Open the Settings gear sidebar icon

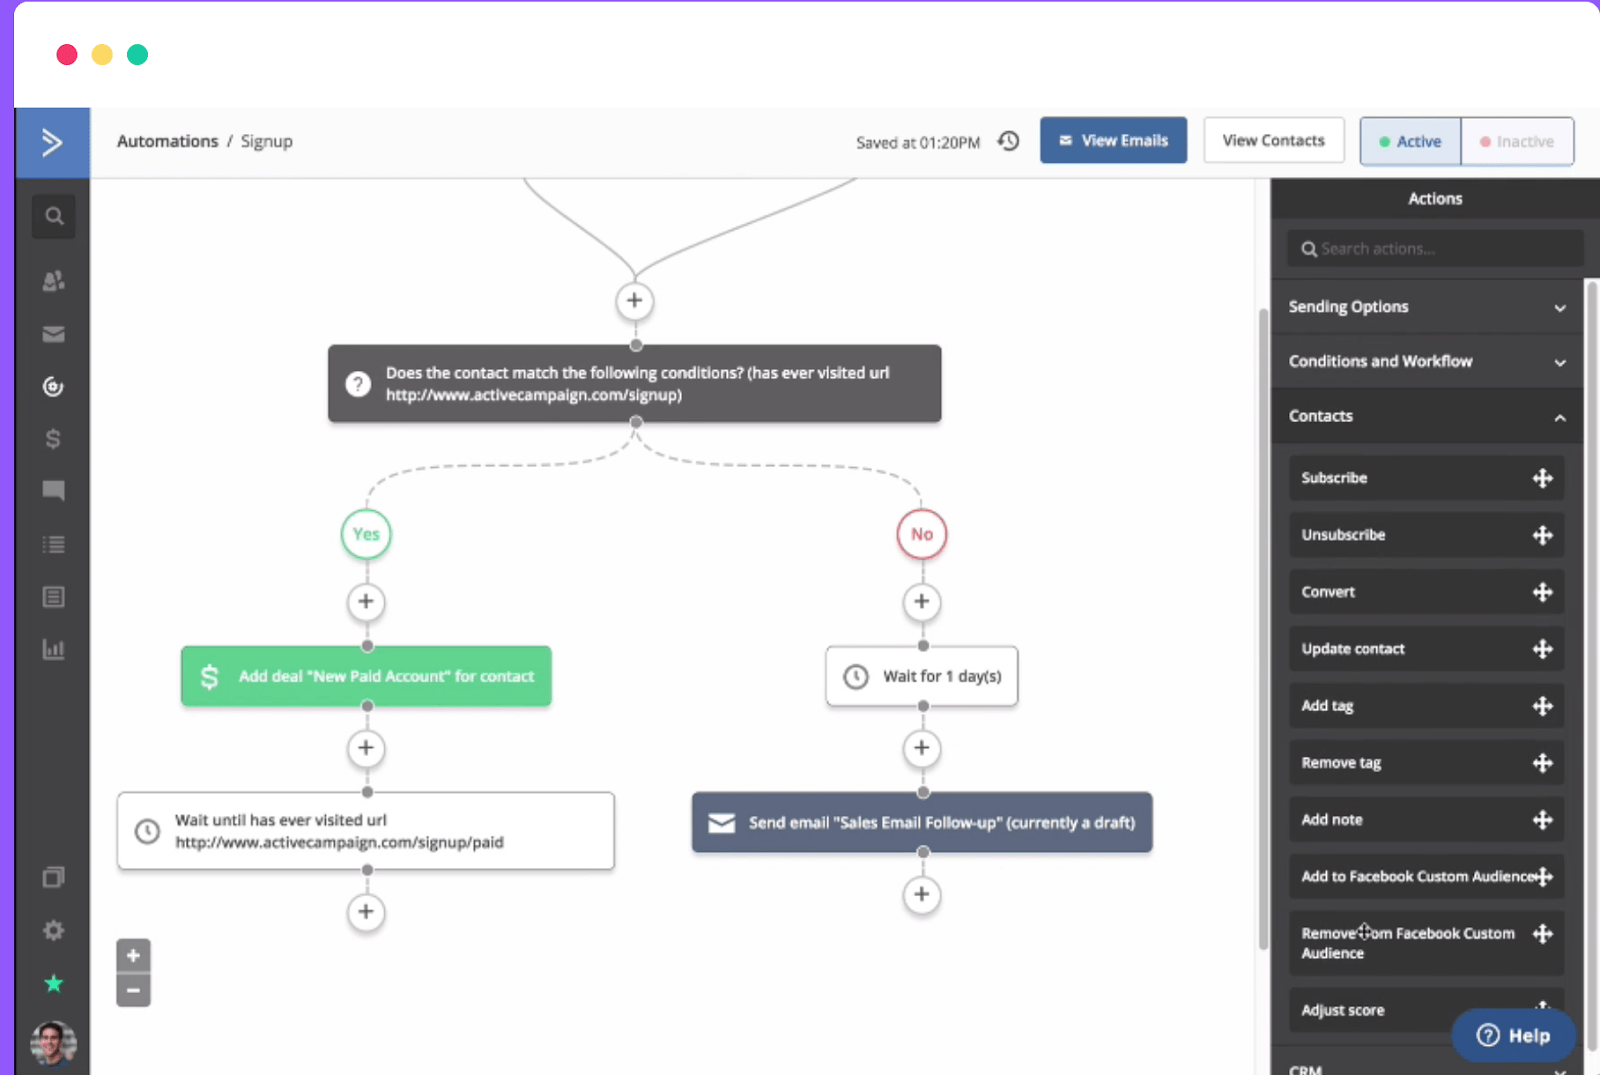[54, 931]
